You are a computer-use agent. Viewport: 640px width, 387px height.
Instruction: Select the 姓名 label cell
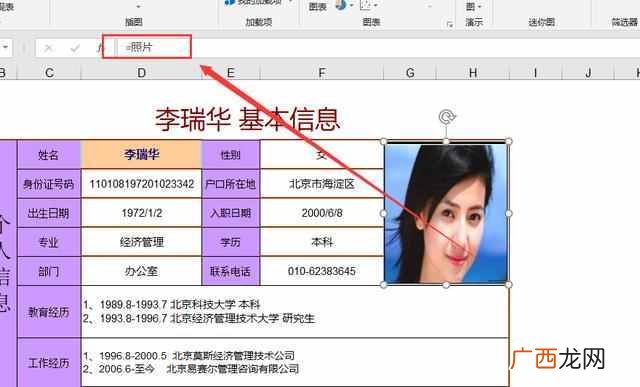49,154
